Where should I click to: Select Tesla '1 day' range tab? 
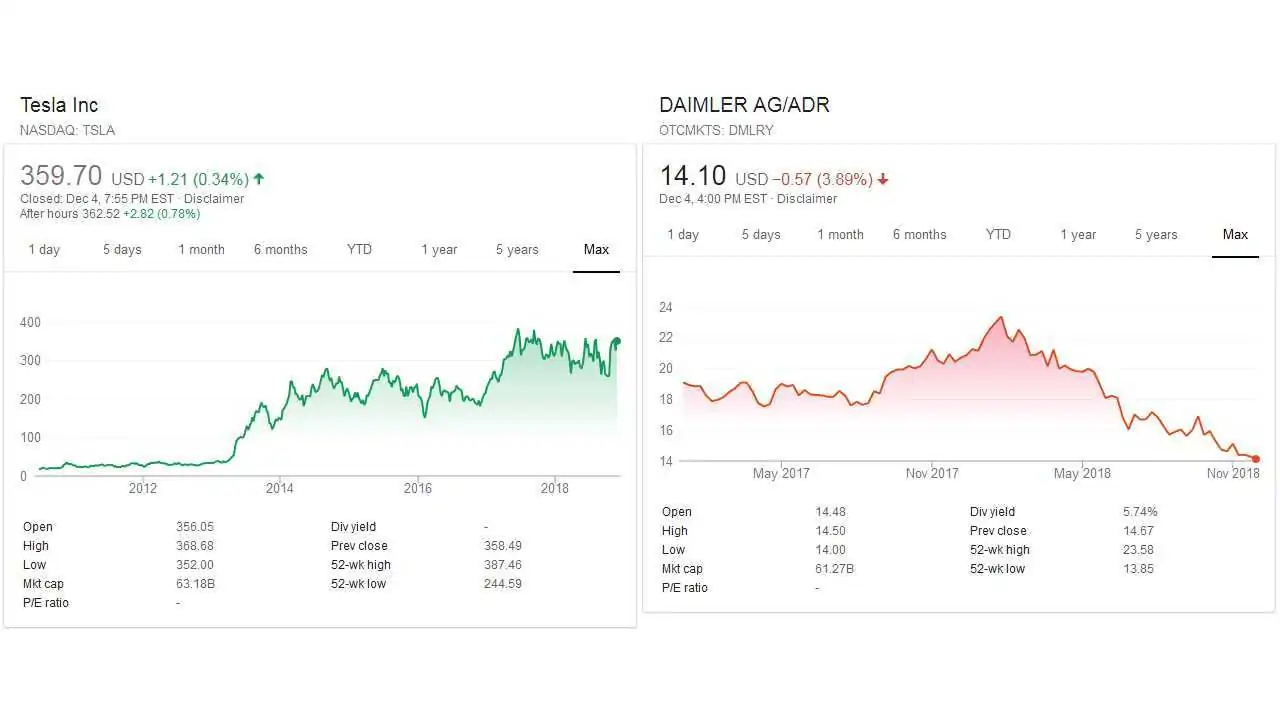[x=44, y=249]
